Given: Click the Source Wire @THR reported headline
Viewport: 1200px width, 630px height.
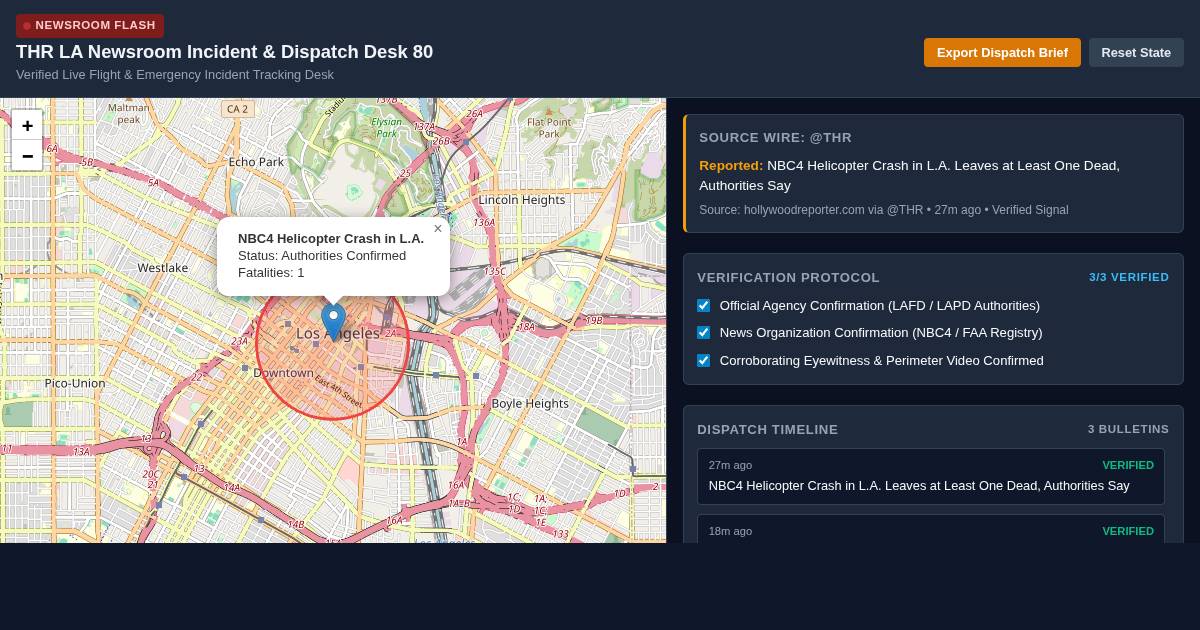Looking at the screenshot, I should coord(909,175).
